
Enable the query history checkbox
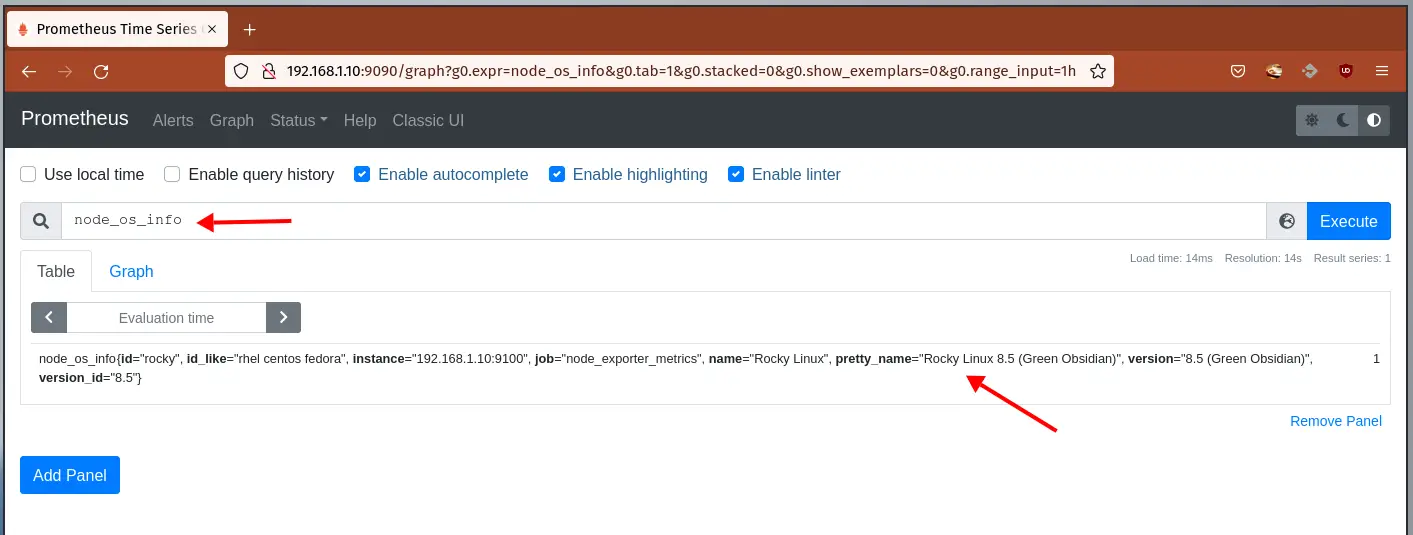(x=172, y=174)
